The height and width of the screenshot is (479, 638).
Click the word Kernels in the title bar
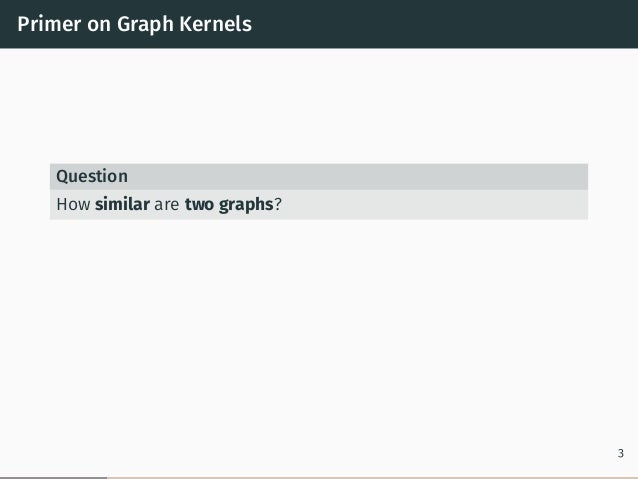tap(215, 24)
